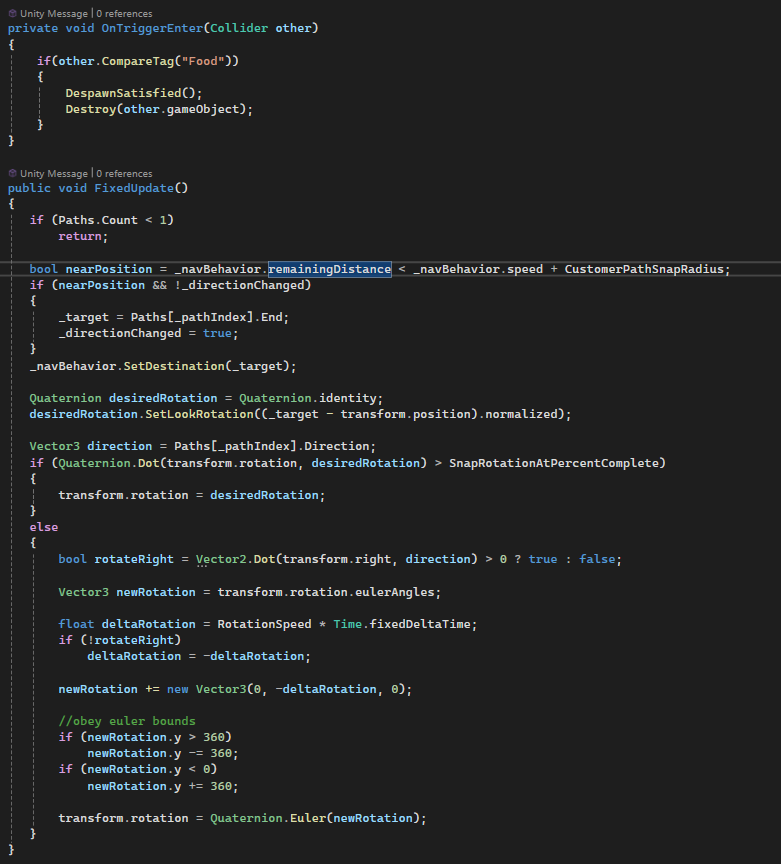The image size is (781, 864).
Task: Click End in the Paths[_pathIndex].End assignment
Action: point(272,317)
